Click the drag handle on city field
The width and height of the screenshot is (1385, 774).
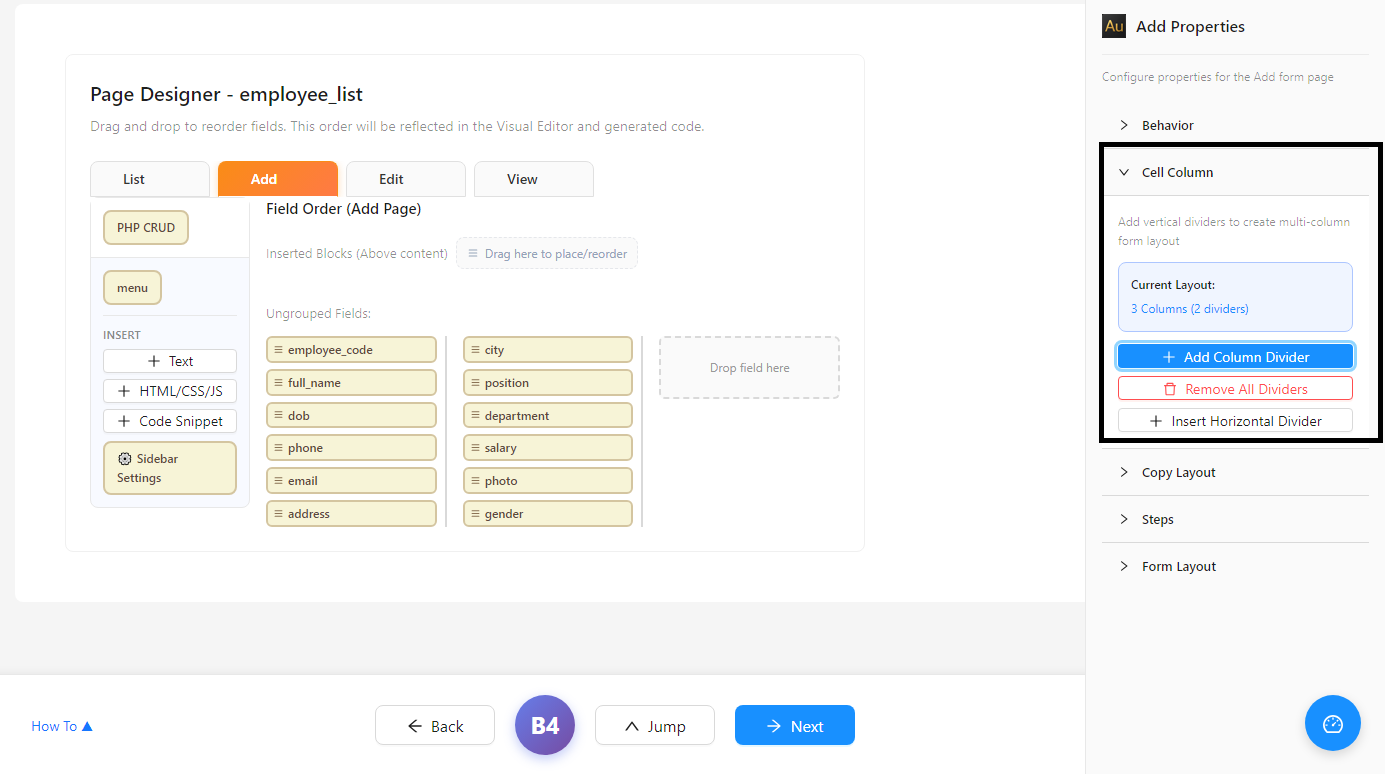[x=475, y=350]
